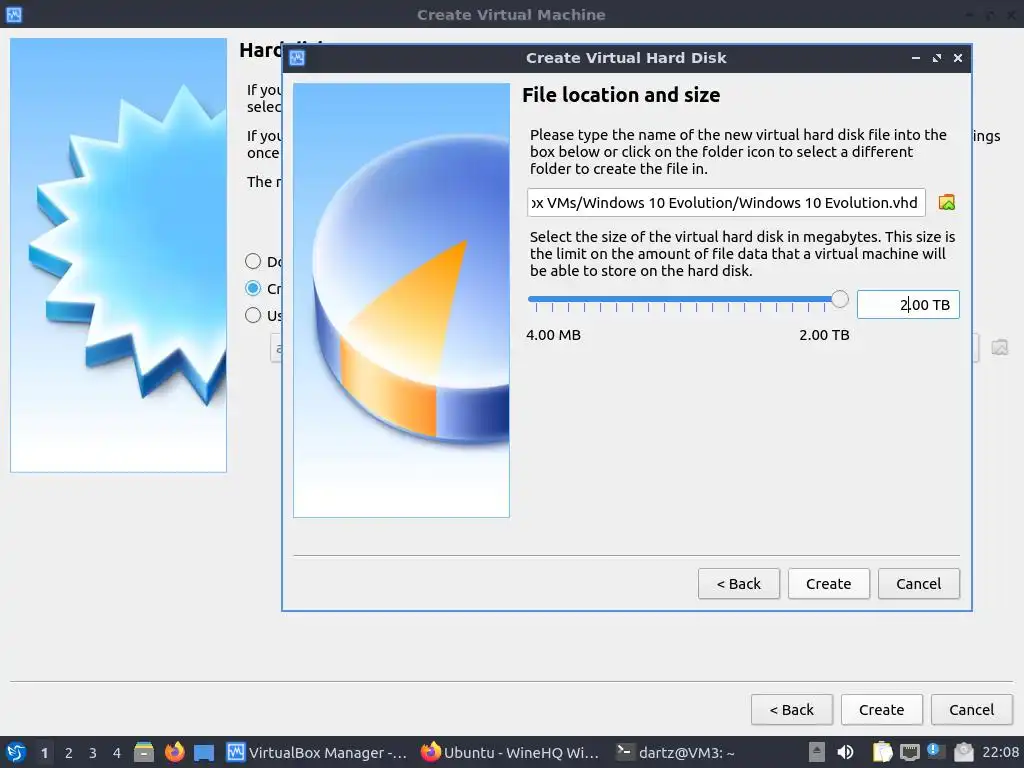The image size is (1024, 768).
Task: Click the virtual hard disk file path field
Action: click(x=726, y=202)
